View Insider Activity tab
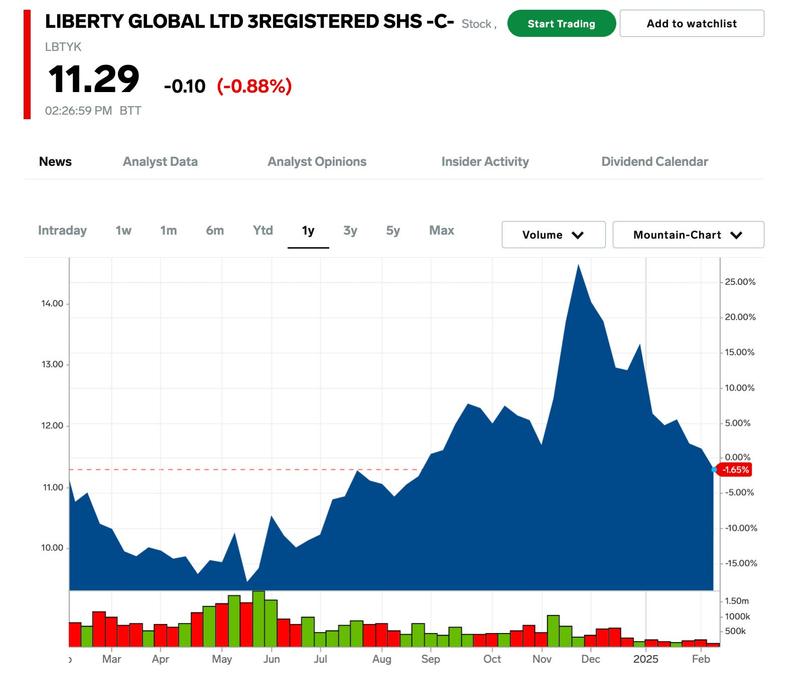The width and height of the screenshot is (800, 680). click(x=485, y=161)
